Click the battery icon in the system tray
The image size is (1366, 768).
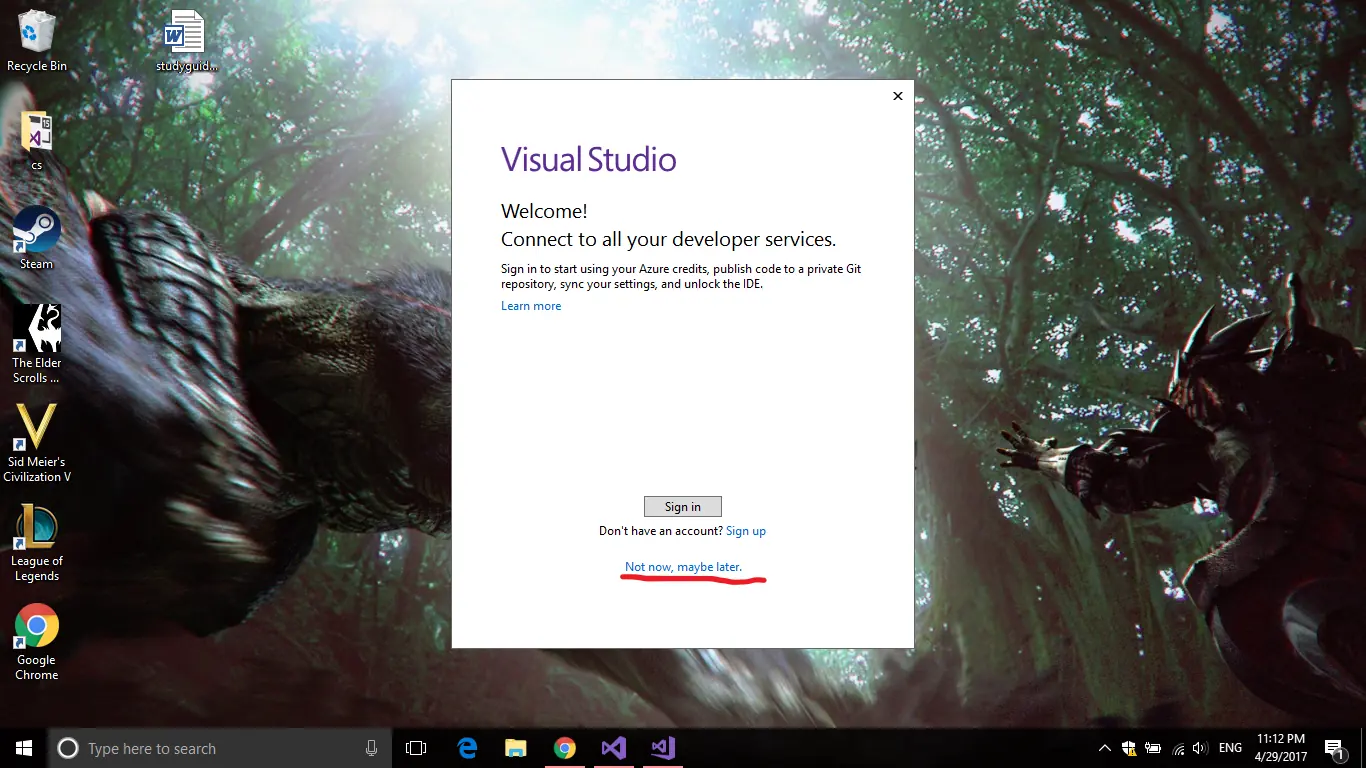coord(1153,748)
